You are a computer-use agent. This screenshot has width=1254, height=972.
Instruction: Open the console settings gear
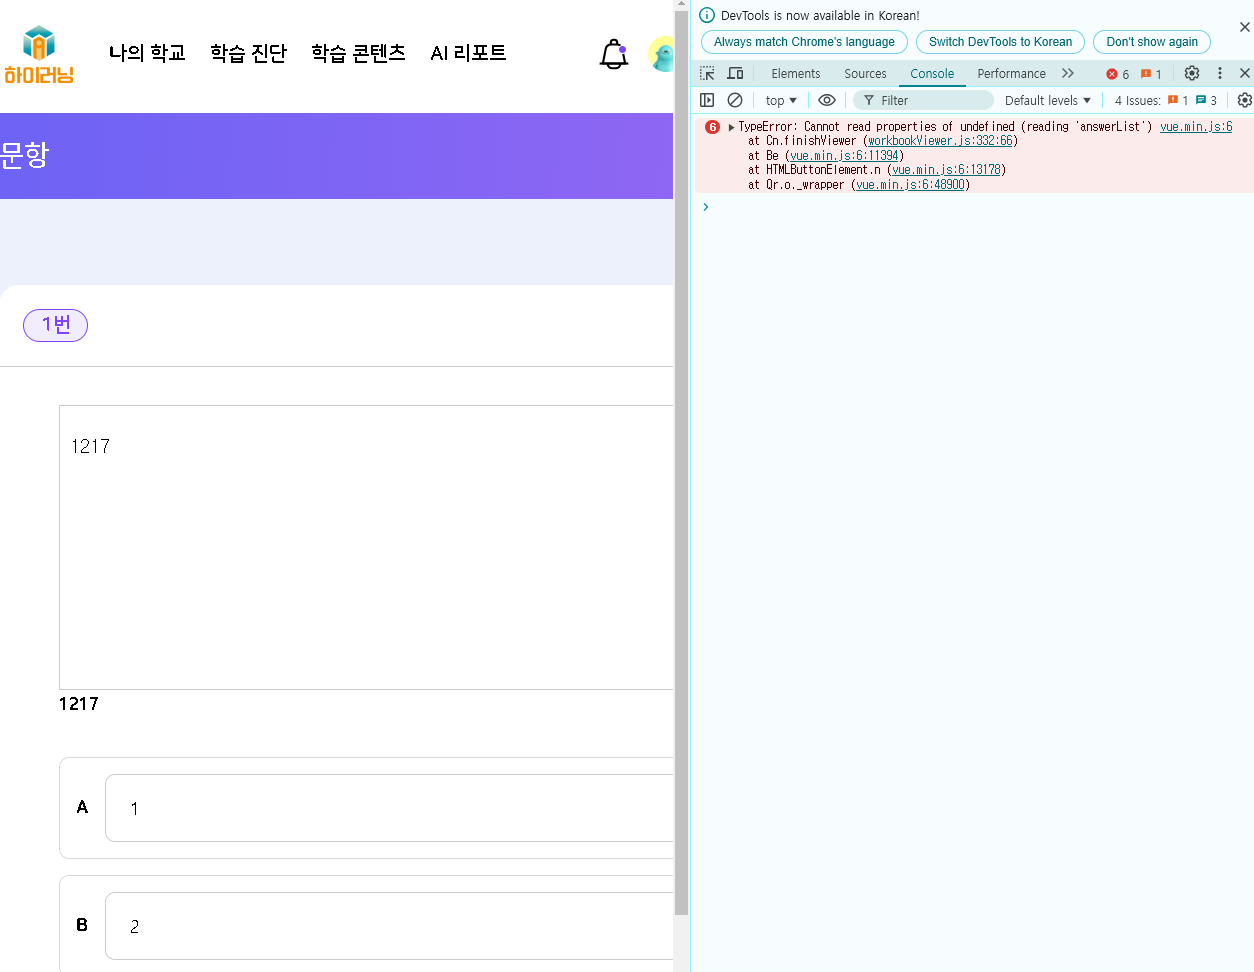(x=1244, y=100)
